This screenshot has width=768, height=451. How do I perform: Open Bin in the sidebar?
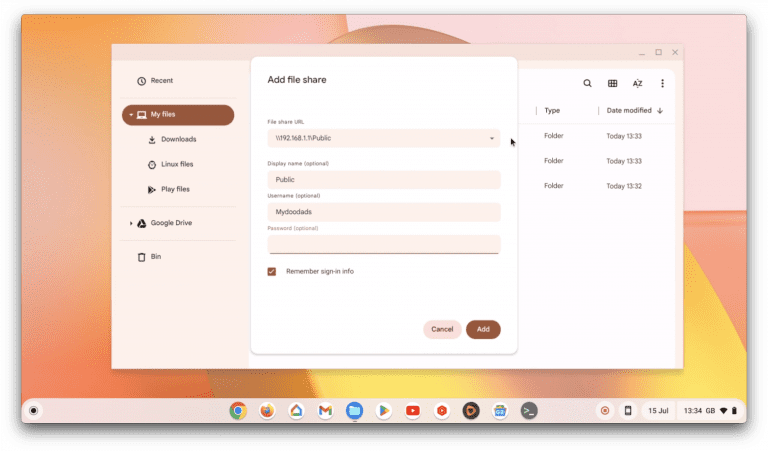(178, 257)
